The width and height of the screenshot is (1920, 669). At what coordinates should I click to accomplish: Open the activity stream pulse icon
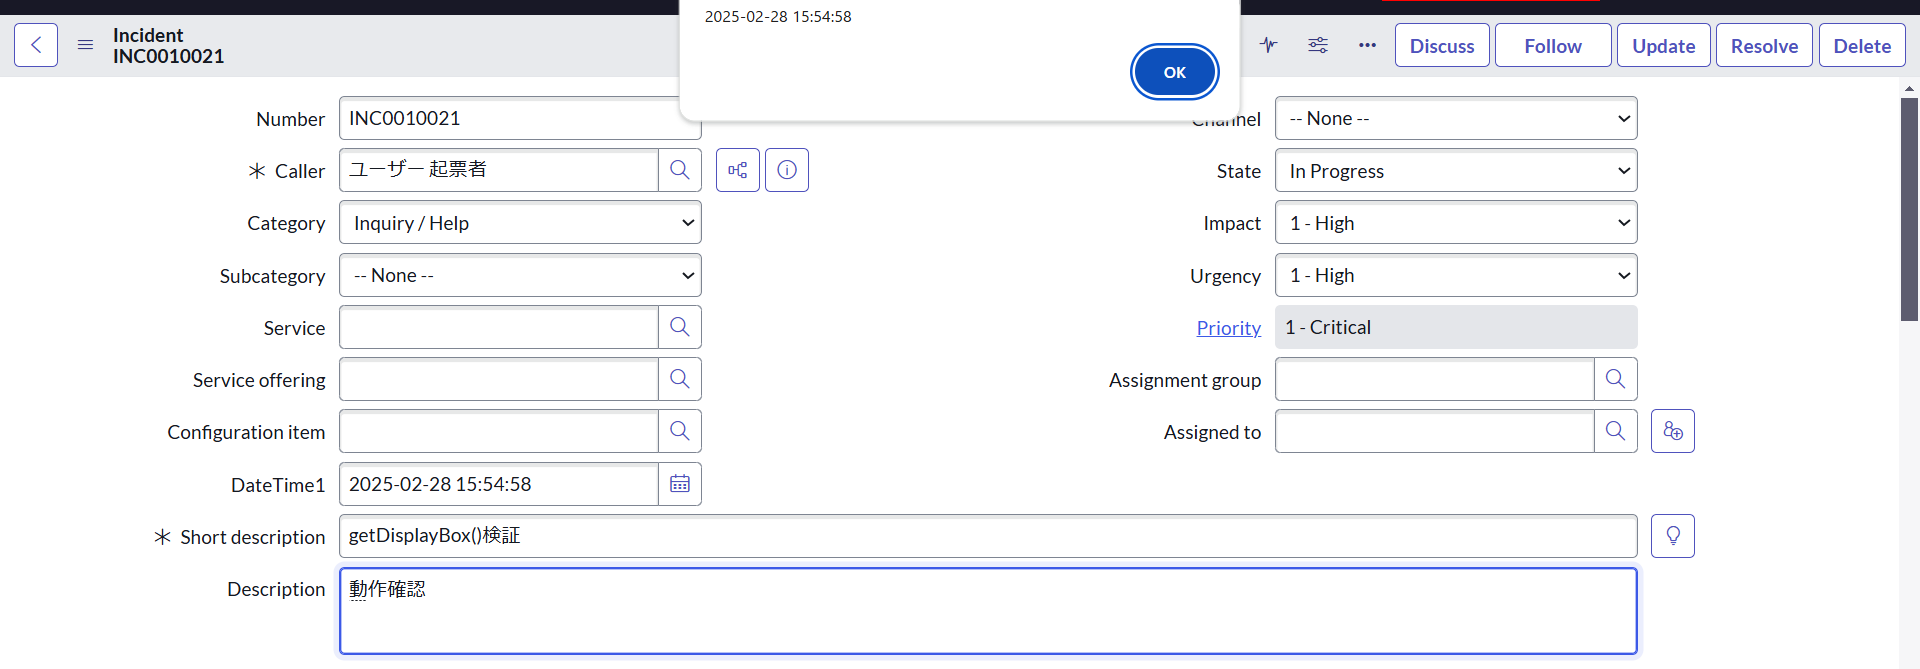coord(1268,45)
